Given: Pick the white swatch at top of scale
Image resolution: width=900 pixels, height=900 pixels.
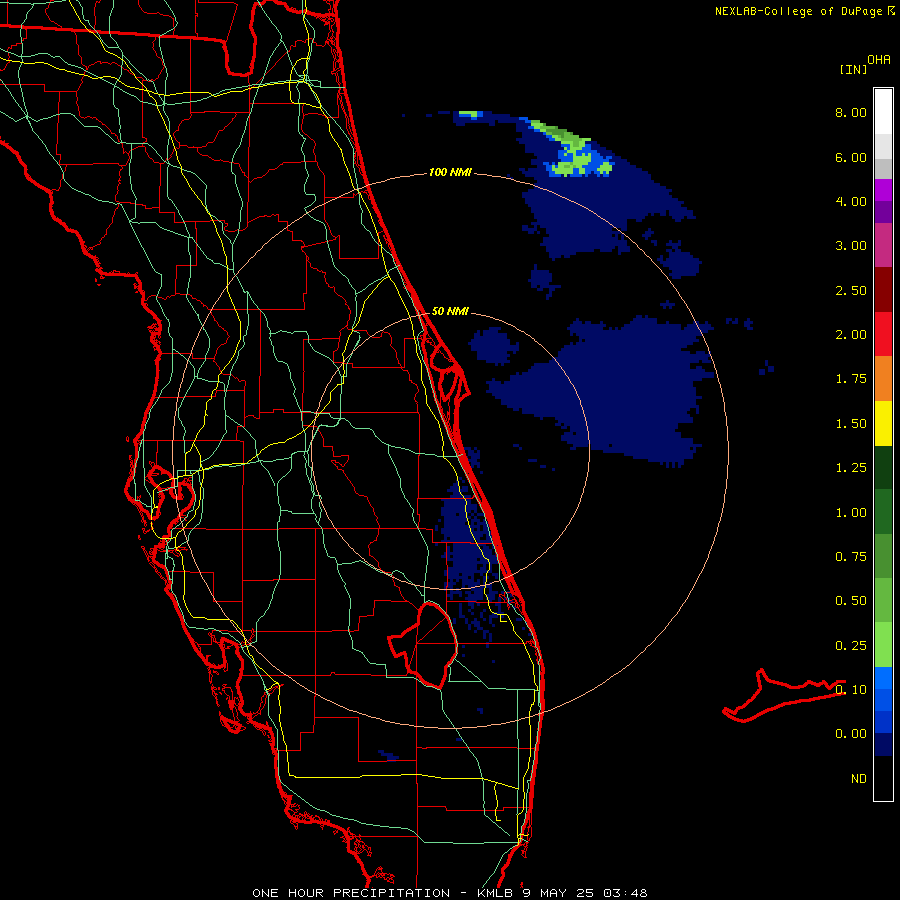Looking at the screenshot, I should 883,112.
